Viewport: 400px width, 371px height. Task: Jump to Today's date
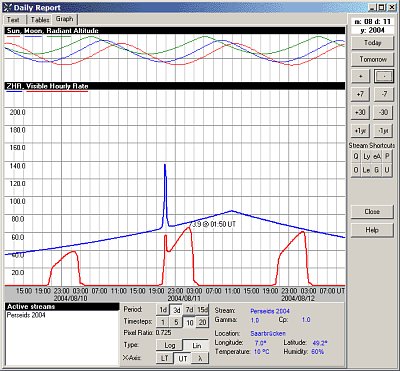click(x=373, y=43)
